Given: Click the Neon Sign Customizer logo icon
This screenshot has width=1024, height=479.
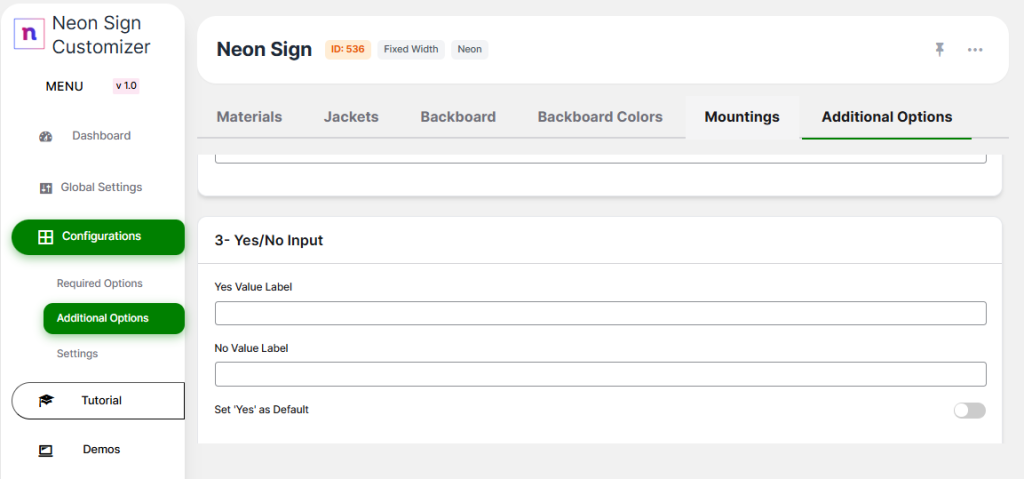Looking at the screenshot, I should tap(29, 33).
